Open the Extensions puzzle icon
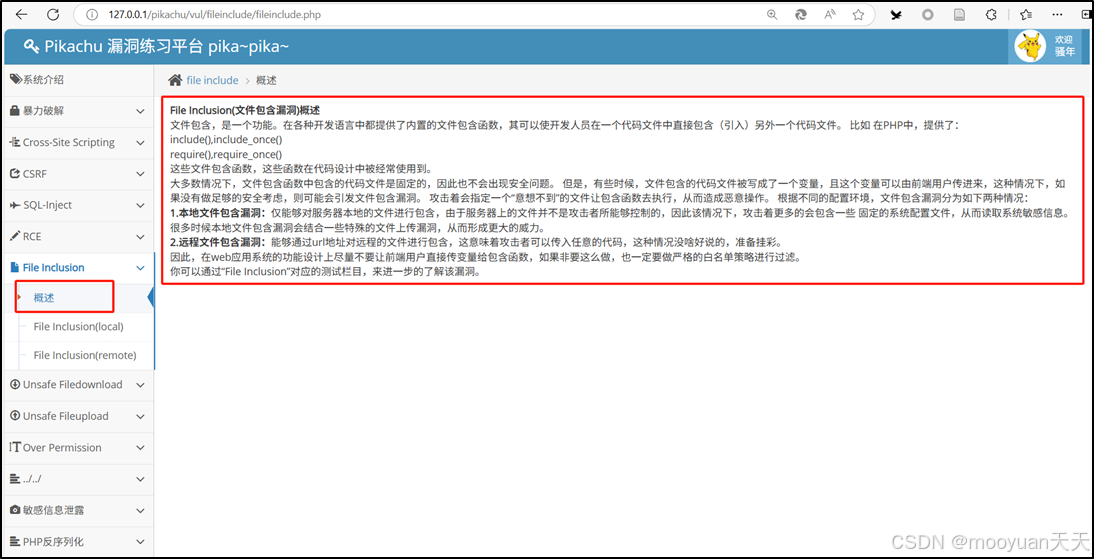1094x559 pixels. (x=991, y=14)
